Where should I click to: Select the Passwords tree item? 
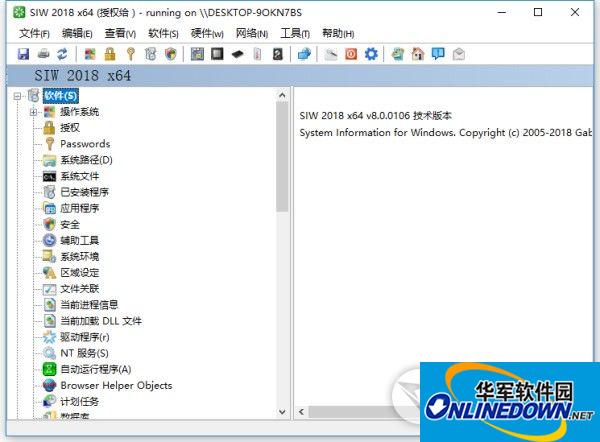click(85, 144)
